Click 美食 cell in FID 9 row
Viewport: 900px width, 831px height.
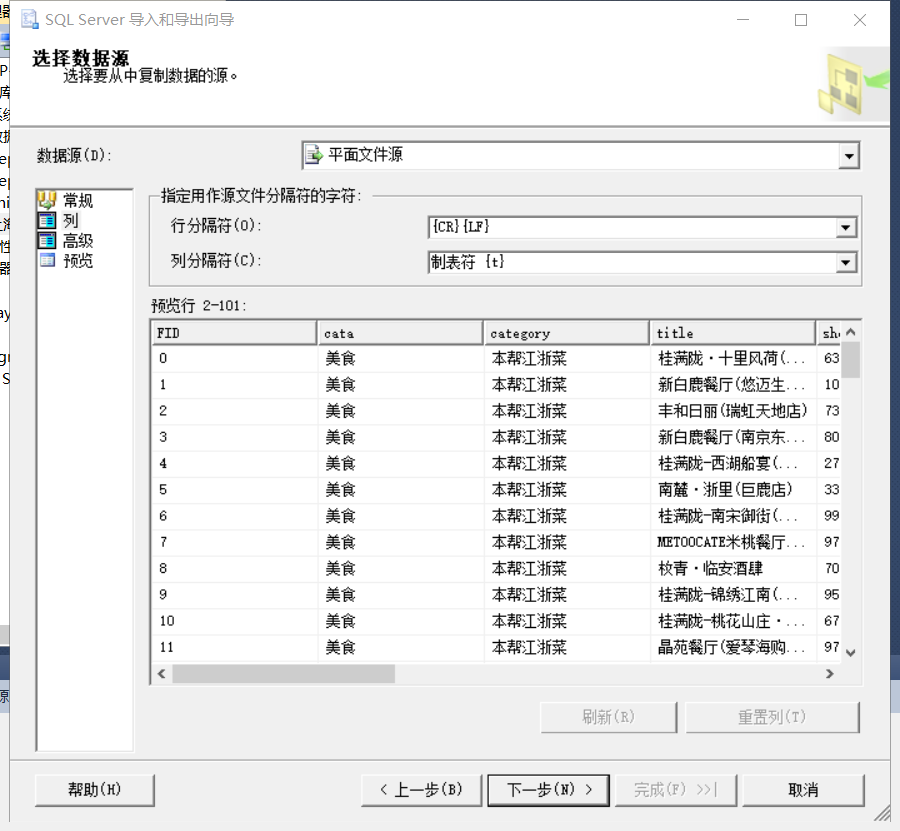[401, 595]
